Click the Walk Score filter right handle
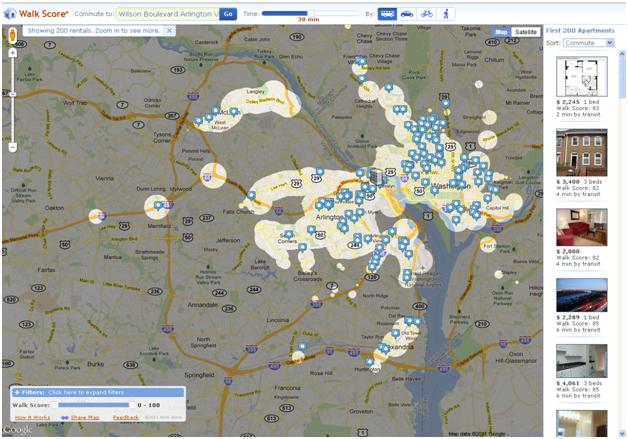The height and width of the screenshot is (439, 628). coord(132,405)
